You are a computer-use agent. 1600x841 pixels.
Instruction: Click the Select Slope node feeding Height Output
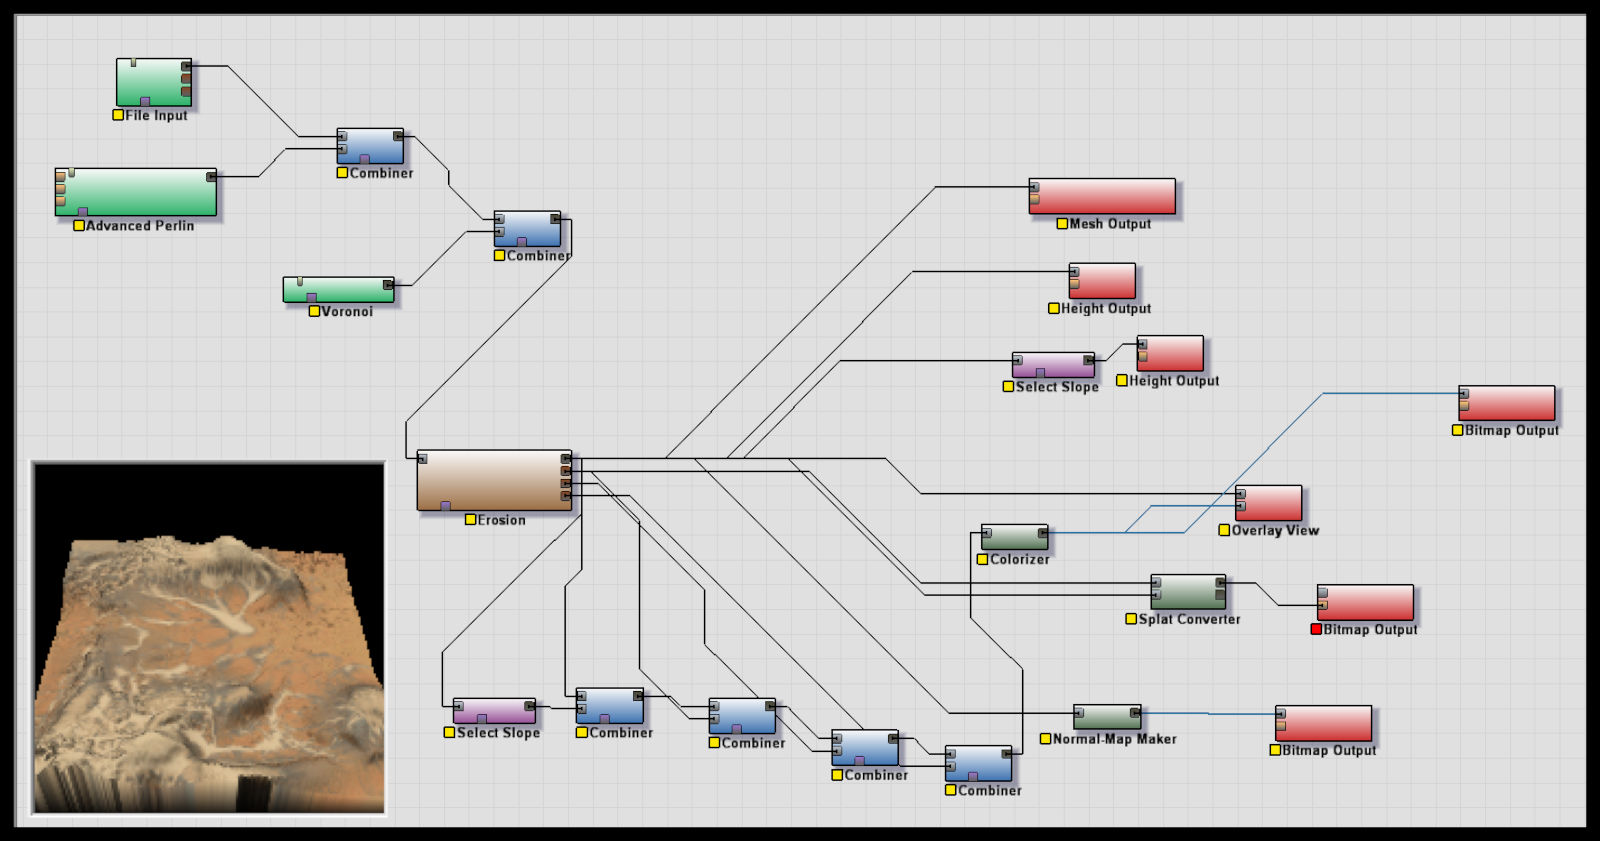pyautogui.click(x=1053, y=364)
